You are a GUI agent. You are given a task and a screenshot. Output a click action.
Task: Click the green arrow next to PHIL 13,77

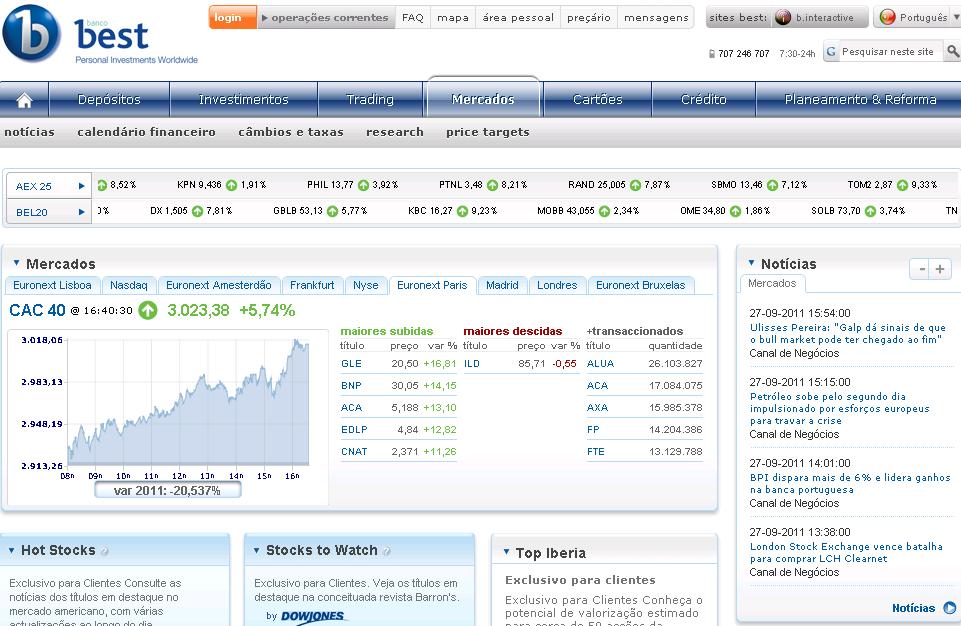click(x=363, y=185)
